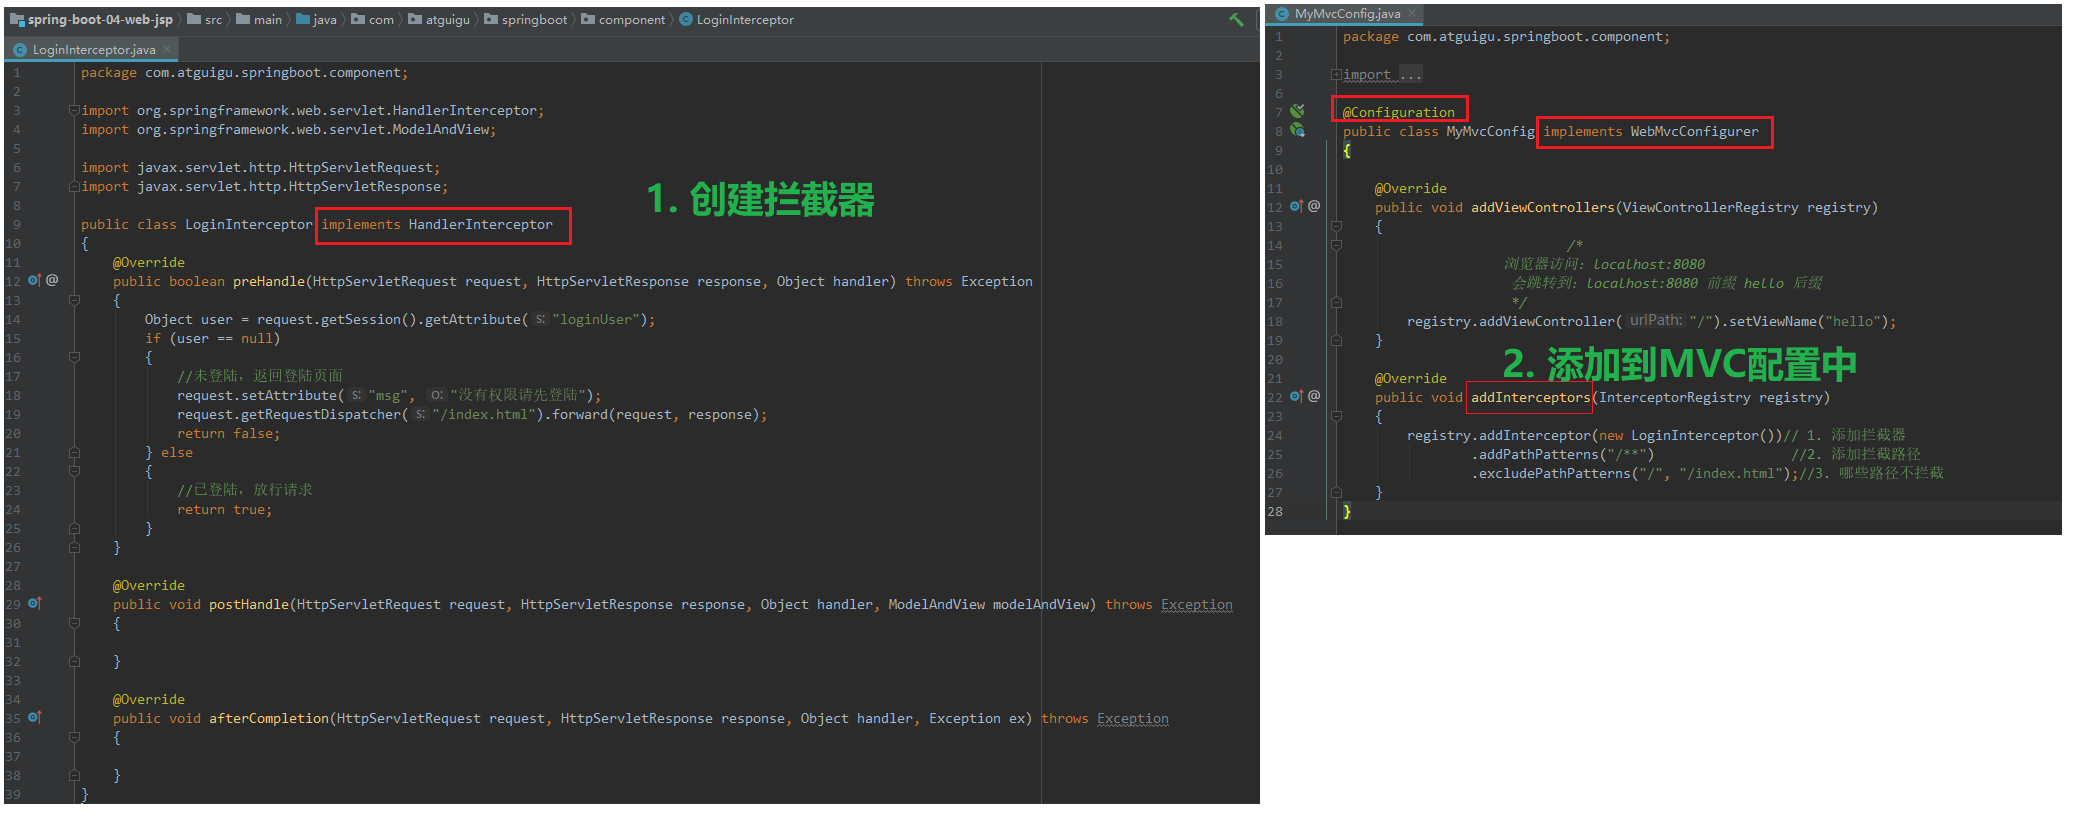Viewport: 2084px width, 822px height.
Task: Click the implements gutter icon on preHandle line
Action: pos(34,281)
